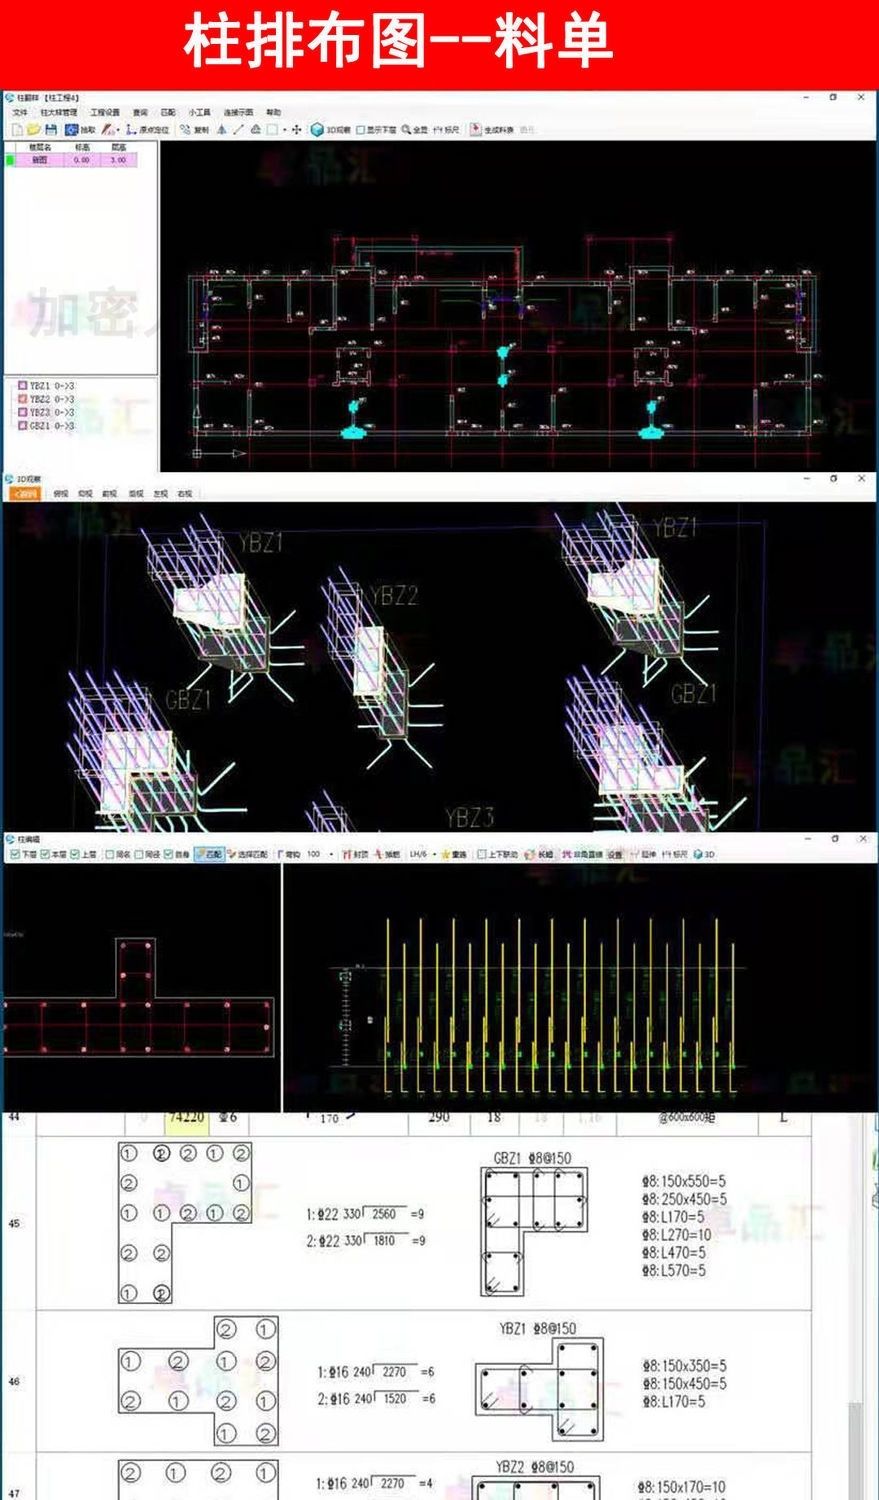
Task: Click the YBZ2 color swatch in list
Action: 23,399
